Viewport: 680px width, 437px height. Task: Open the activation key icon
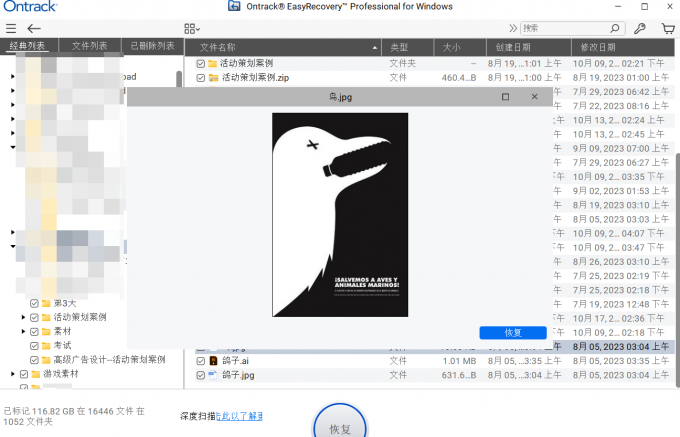tap(640, 29)
